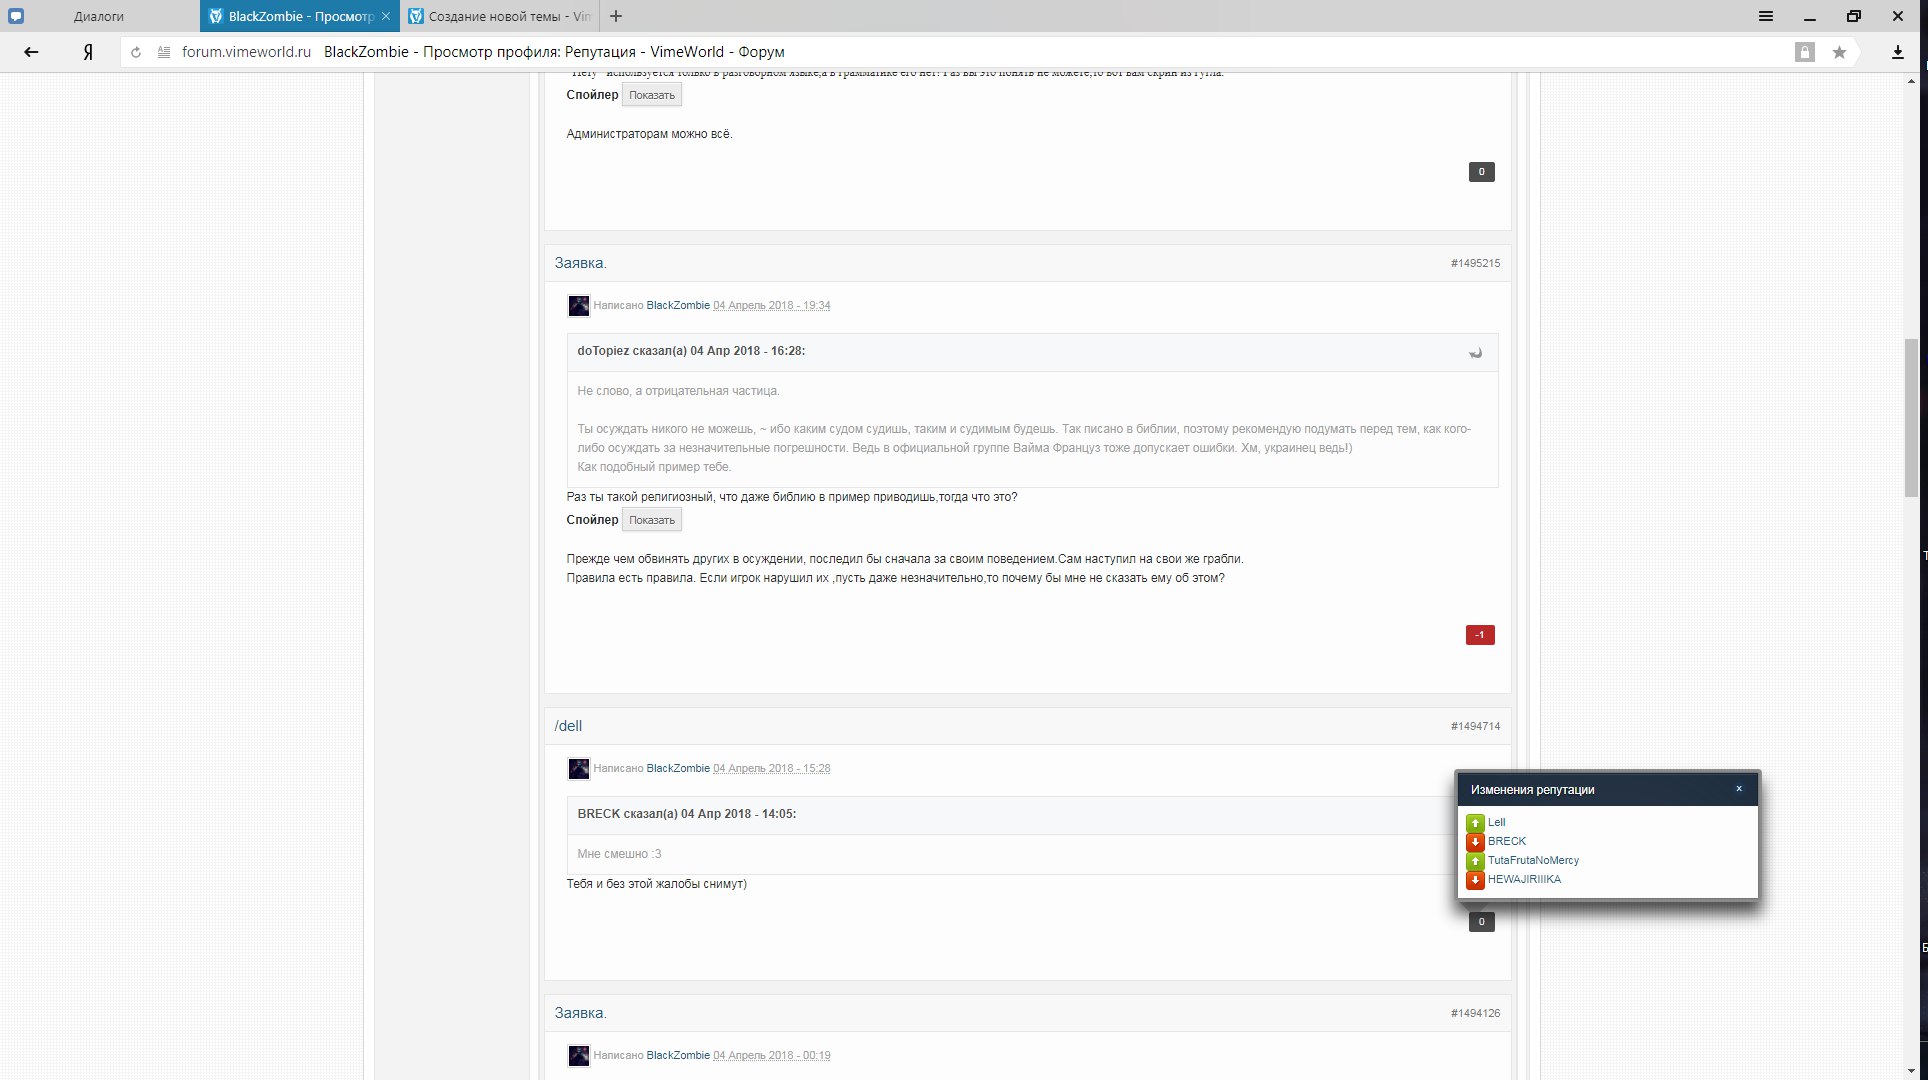Expand the spoiler above 'Администраторам можно всё'

pos(652,95)
